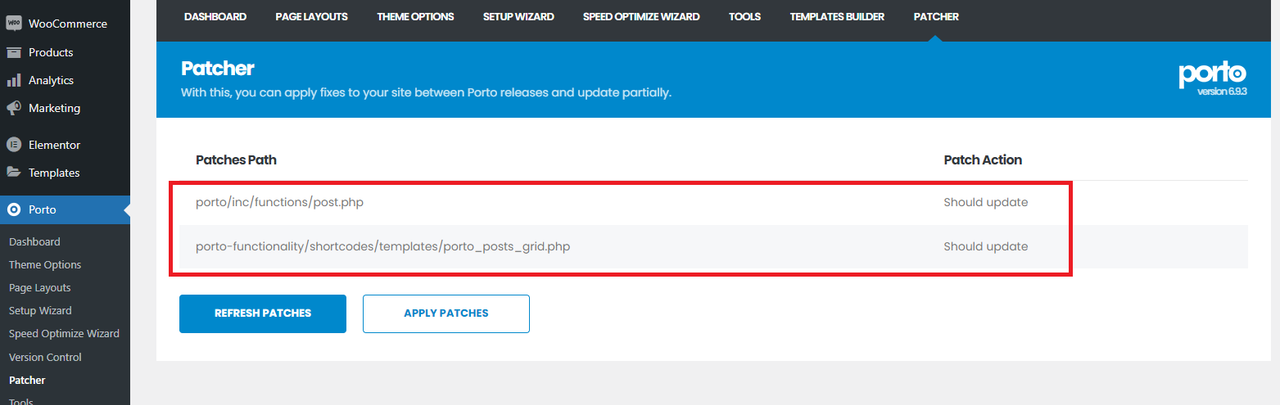Click Should update for porto_posts_grid.php row
This screenshot has height=405, width=1280.
[x=986, y=246]
